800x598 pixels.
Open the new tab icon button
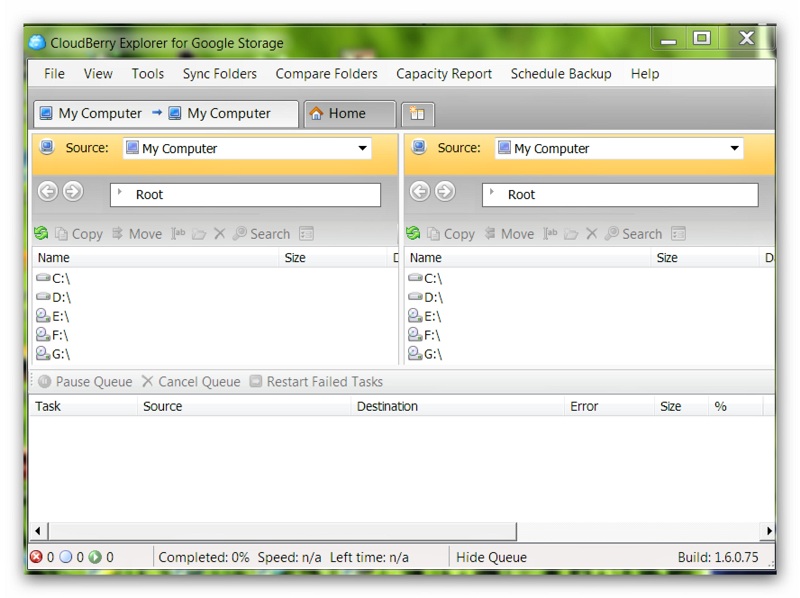coord(417,114)
